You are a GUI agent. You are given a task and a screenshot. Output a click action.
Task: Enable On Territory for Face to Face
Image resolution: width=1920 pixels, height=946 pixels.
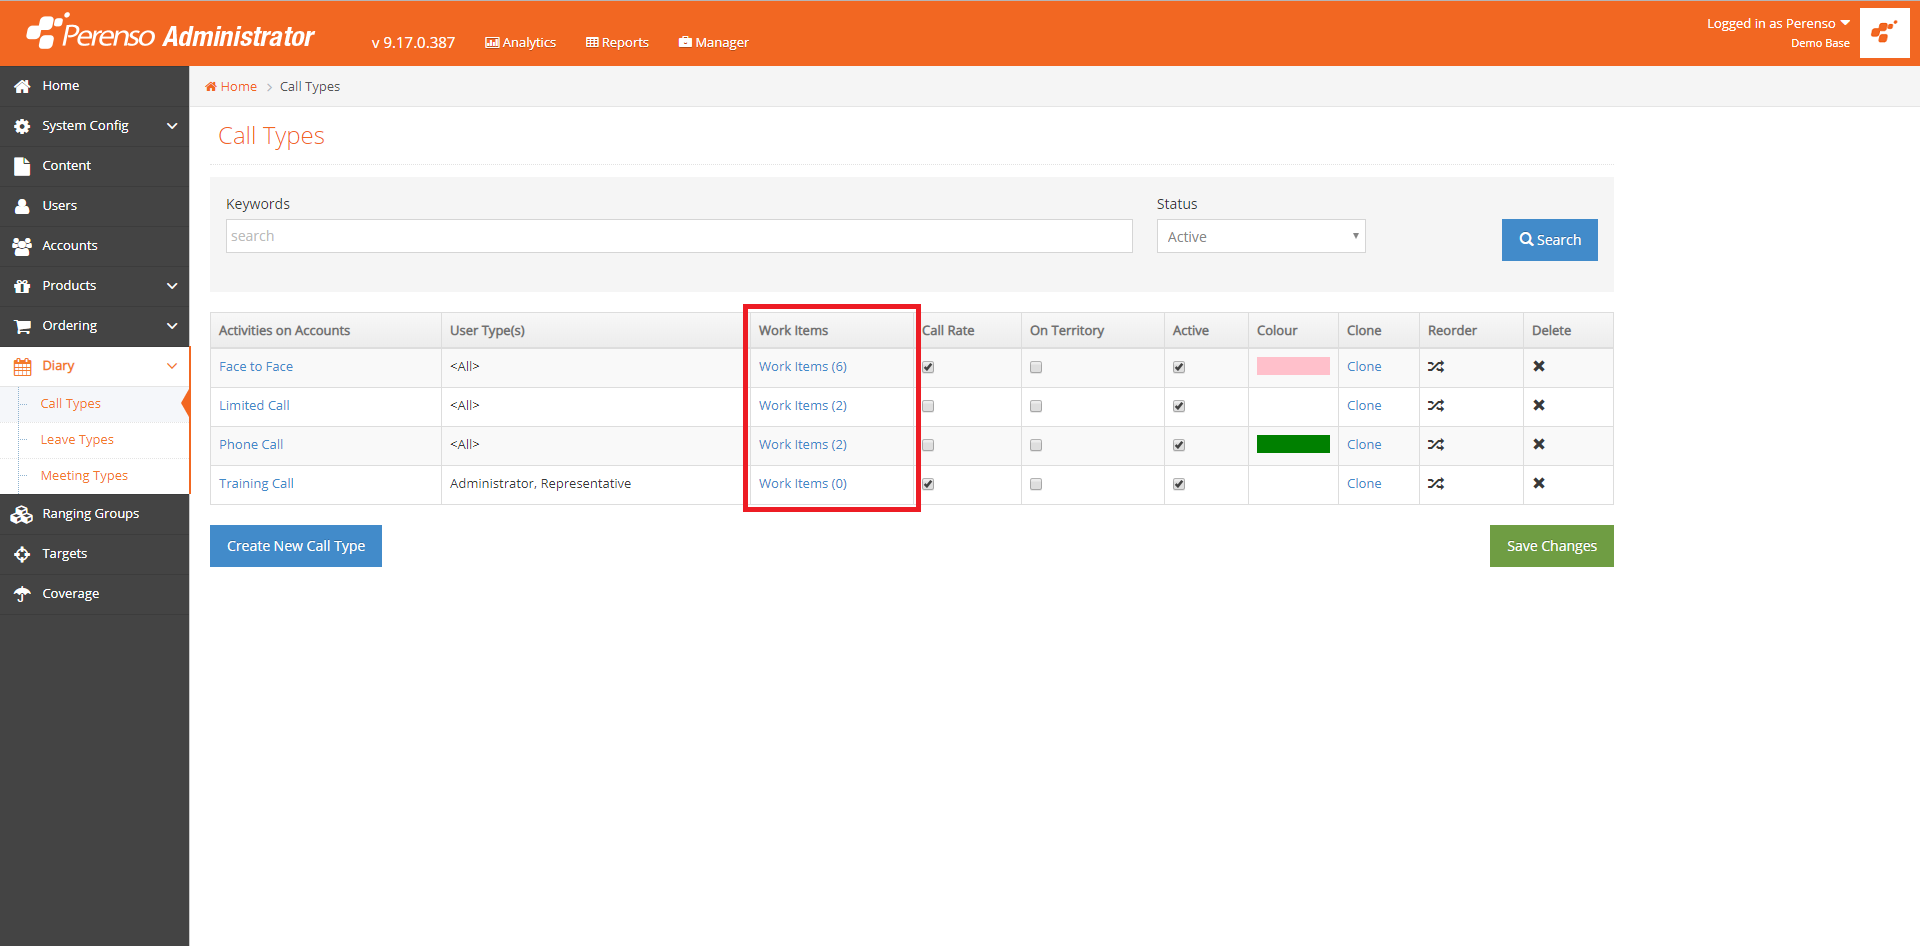coord(1036,368)
